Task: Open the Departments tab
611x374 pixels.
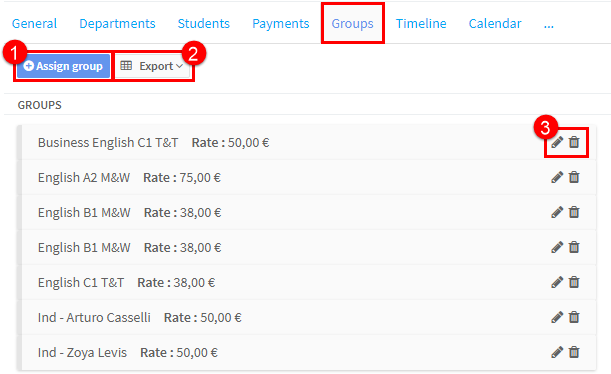Action: click(117, 23)
